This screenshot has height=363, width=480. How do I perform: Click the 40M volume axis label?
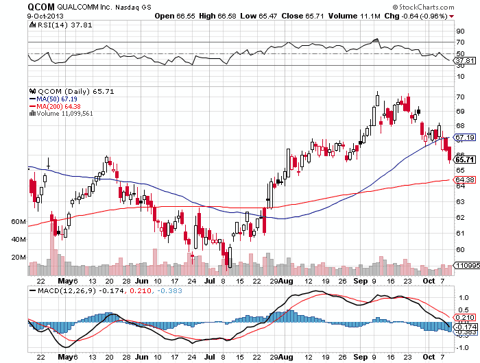(x=19, y=239)
